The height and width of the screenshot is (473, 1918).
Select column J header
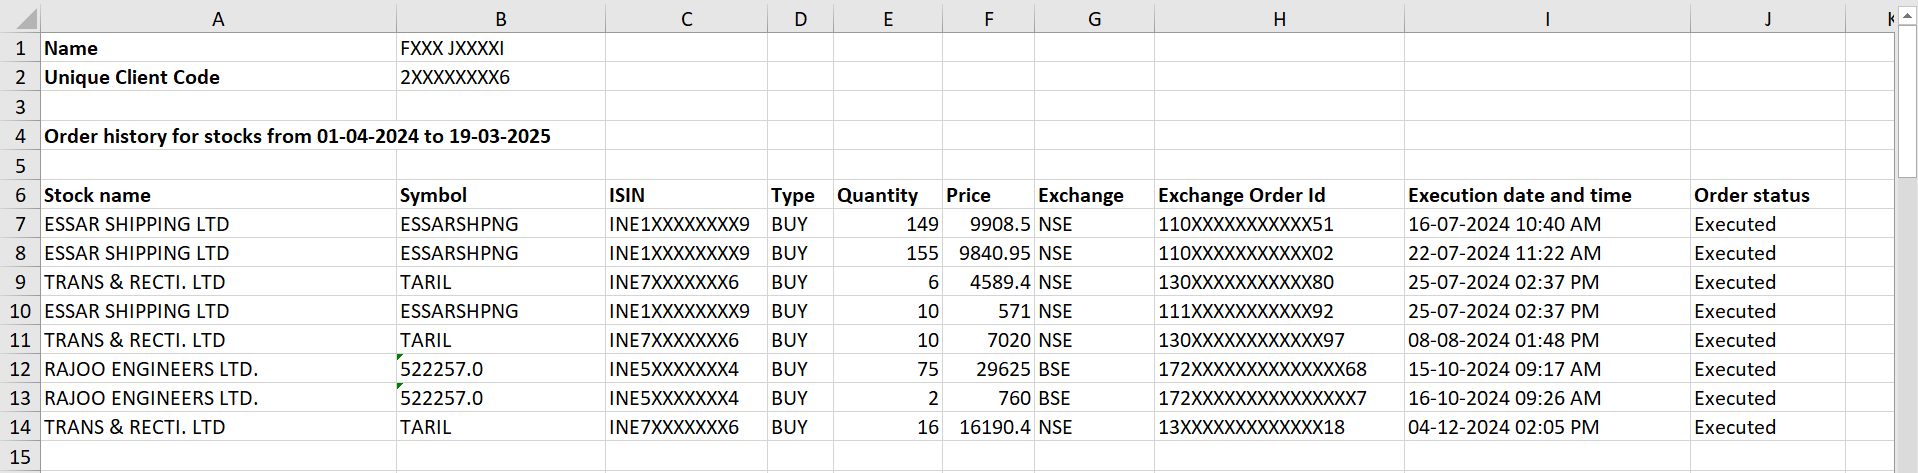point(1767,18)
